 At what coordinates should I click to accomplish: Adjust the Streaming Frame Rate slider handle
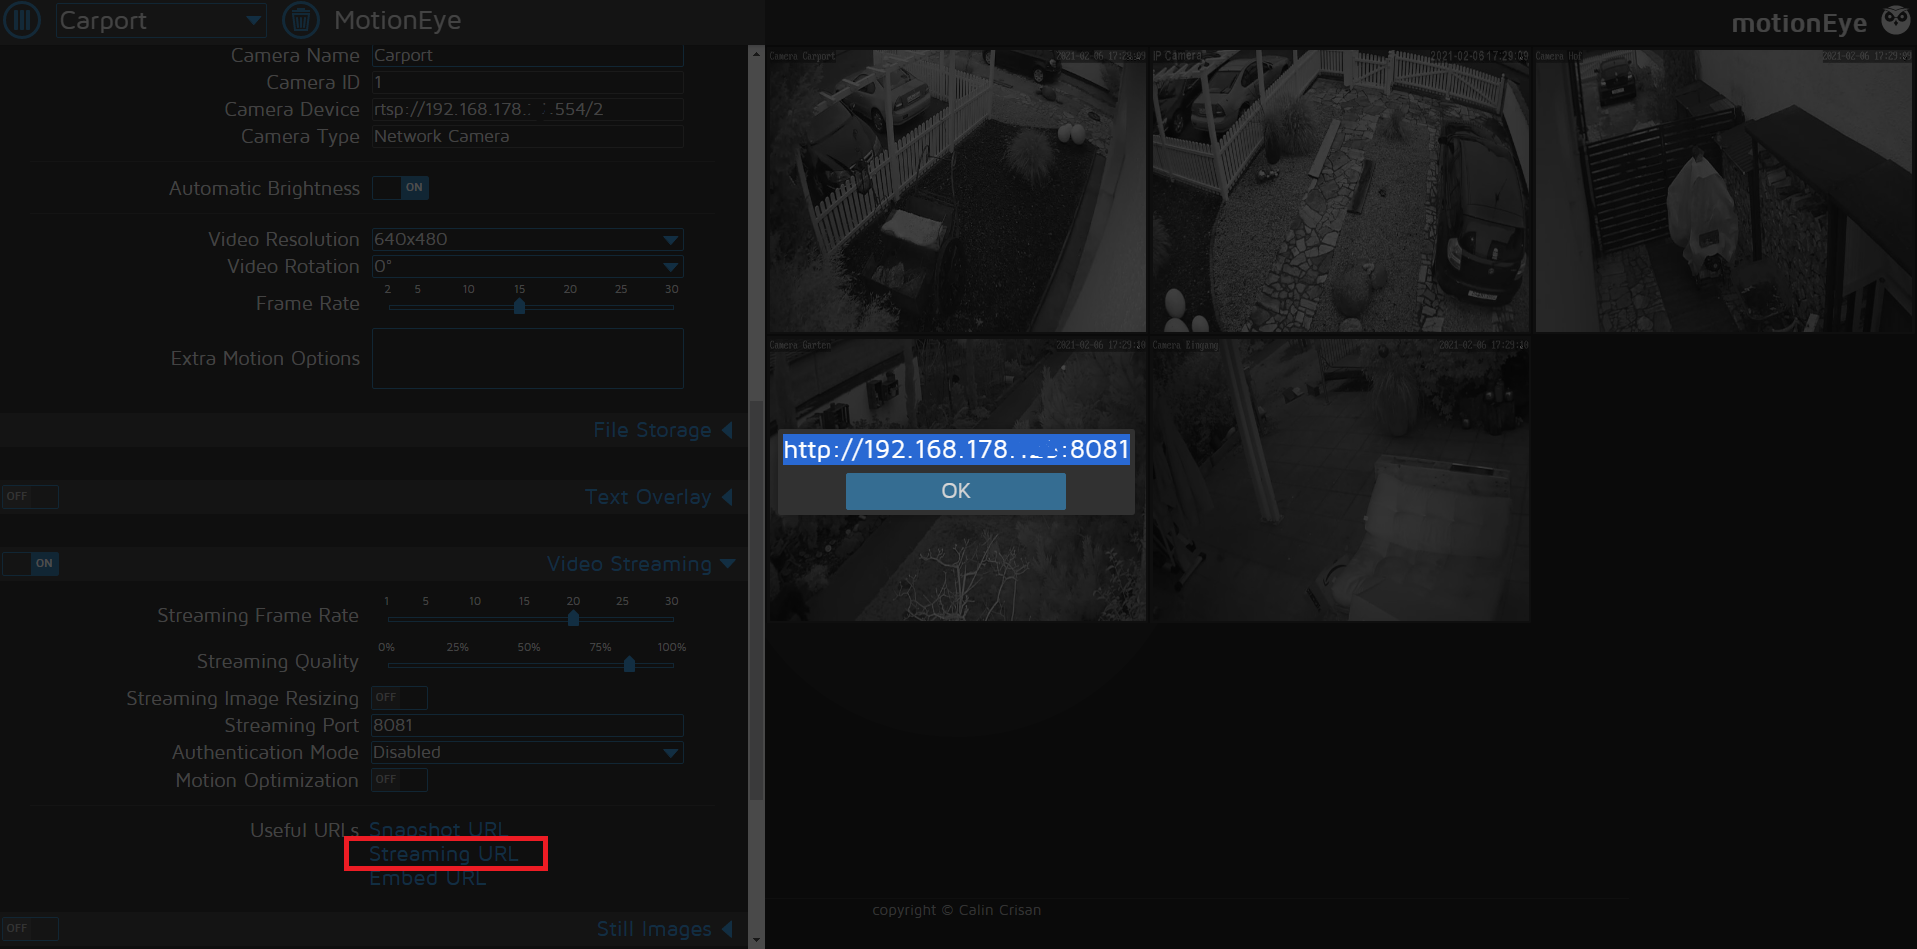573,619
